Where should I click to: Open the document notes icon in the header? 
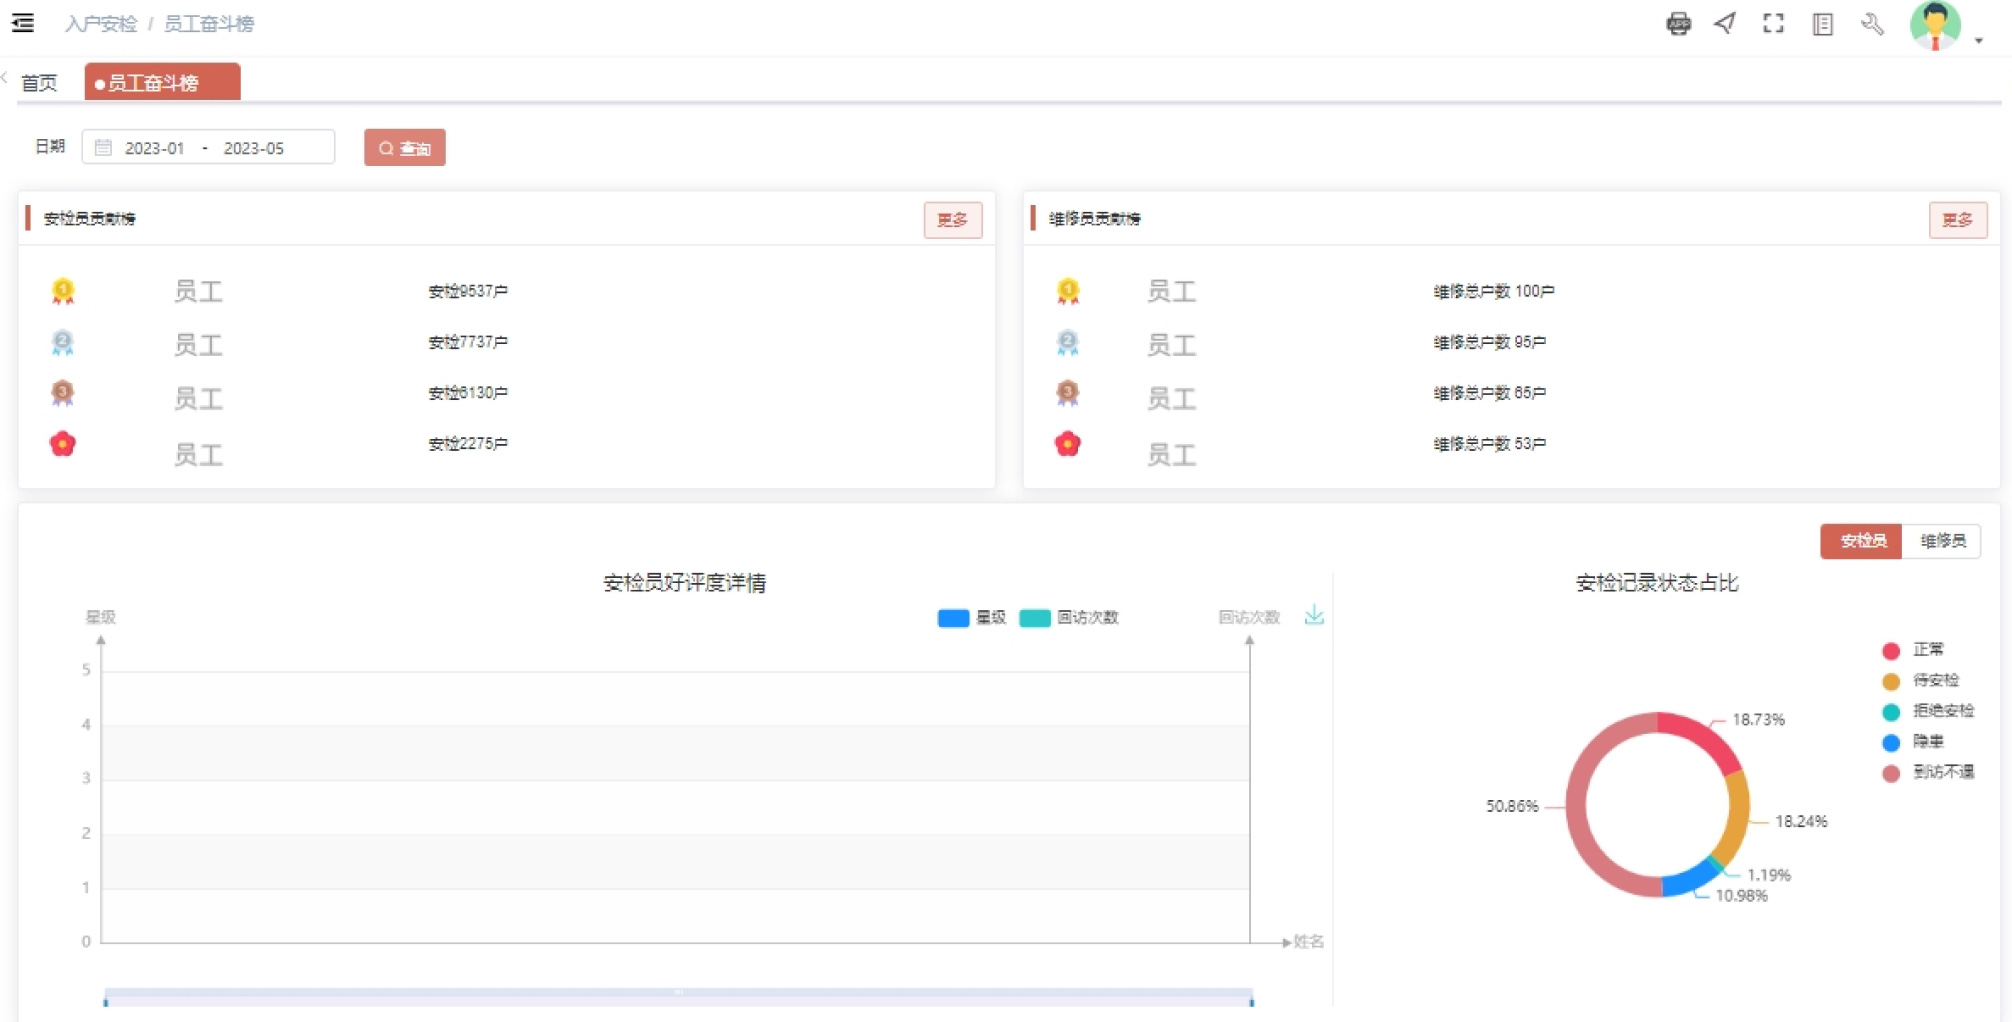1822,24
